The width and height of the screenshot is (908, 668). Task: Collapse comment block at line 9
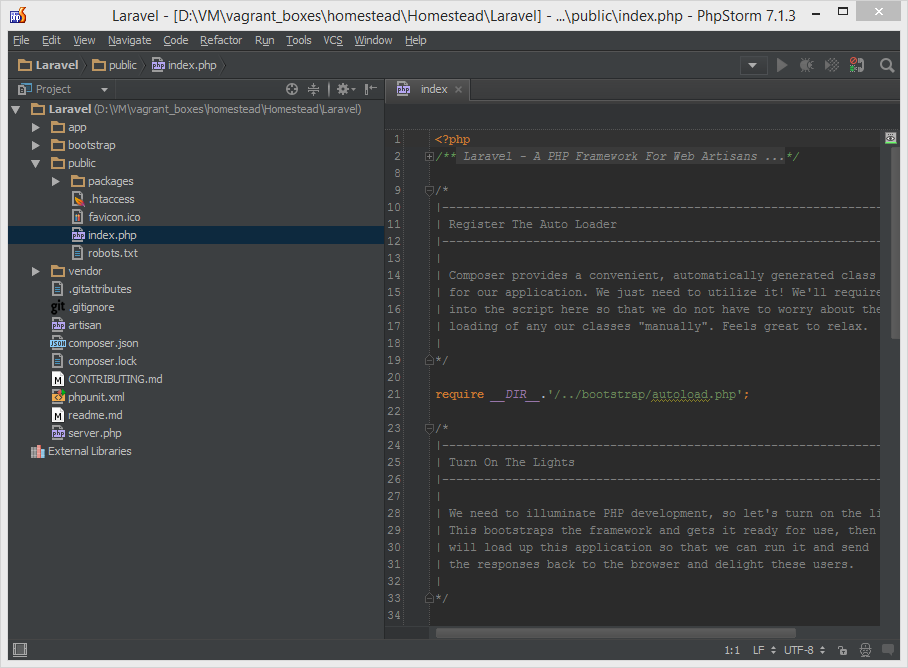tap(429, 190)
